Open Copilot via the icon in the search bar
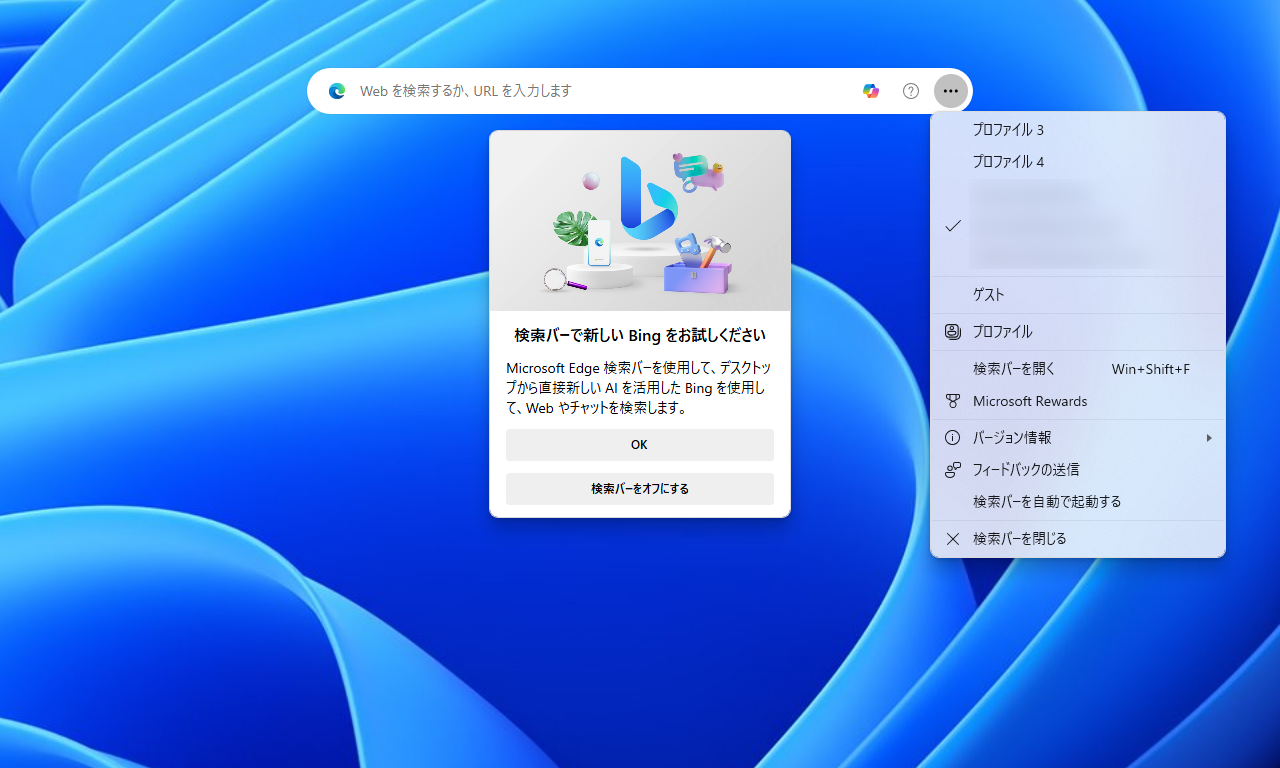This screenshot has height=768, width=1280. click(871, 91)
